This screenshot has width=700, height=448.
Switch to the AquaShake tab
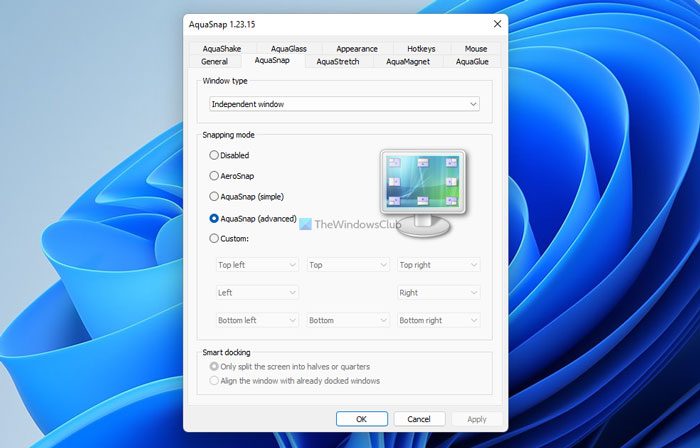click(222, 49)
